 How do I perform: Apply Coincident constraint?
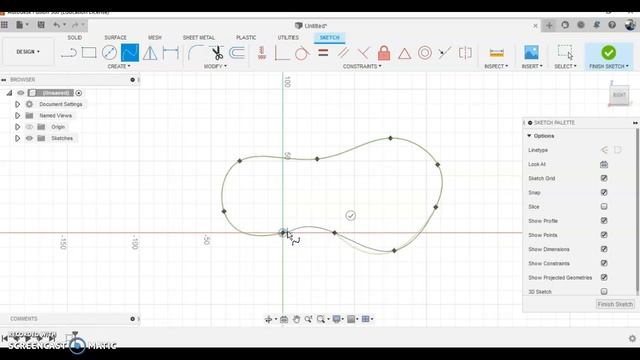282,53
